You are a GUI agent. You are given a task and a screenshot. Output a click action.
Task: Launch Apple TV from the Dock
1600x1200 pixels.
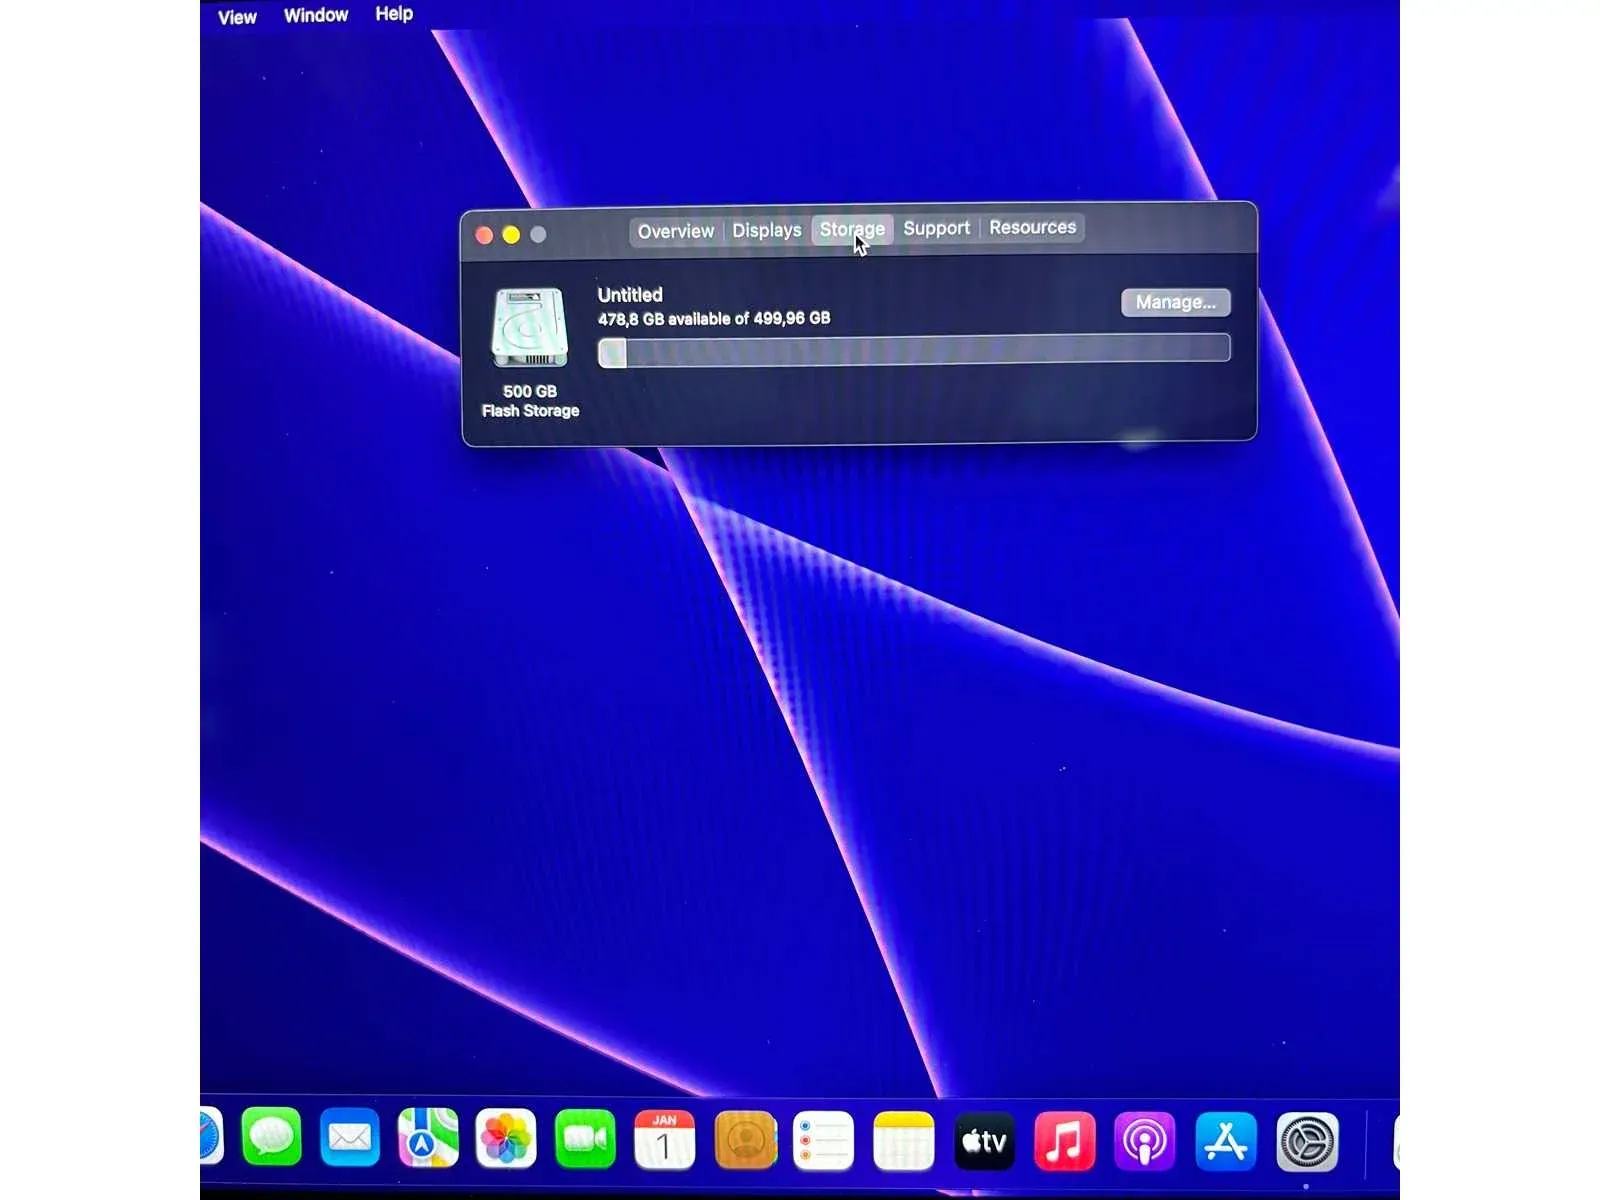(x=984, y=1140)
